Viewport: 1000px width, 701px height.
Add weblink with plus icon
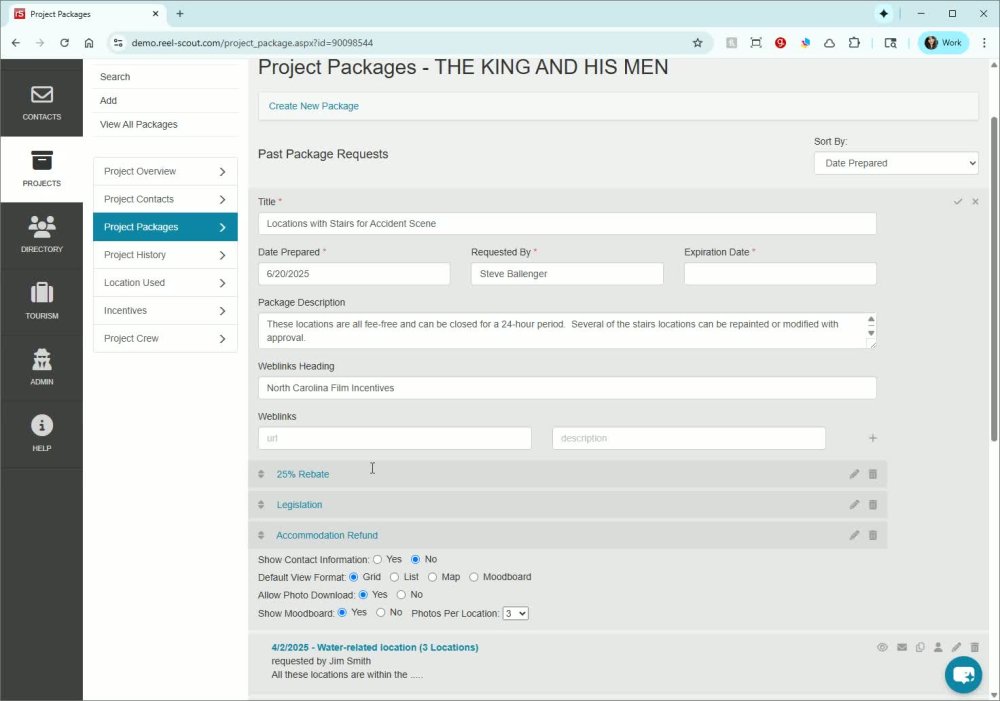(x=872, y=438)
